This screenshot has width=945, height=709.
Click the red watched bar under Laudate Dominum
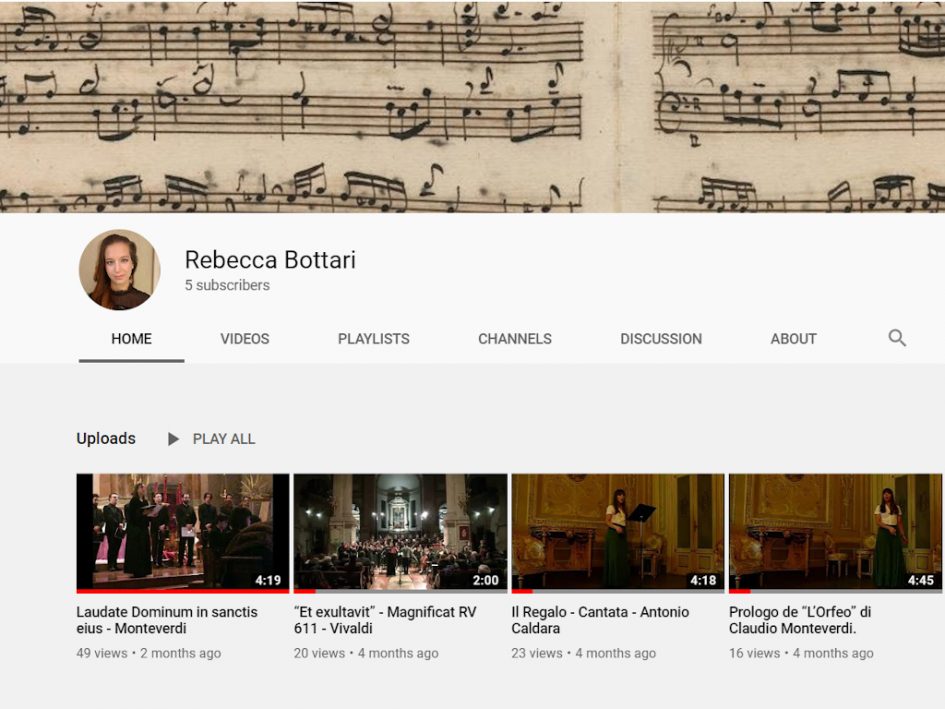point(183,591)
